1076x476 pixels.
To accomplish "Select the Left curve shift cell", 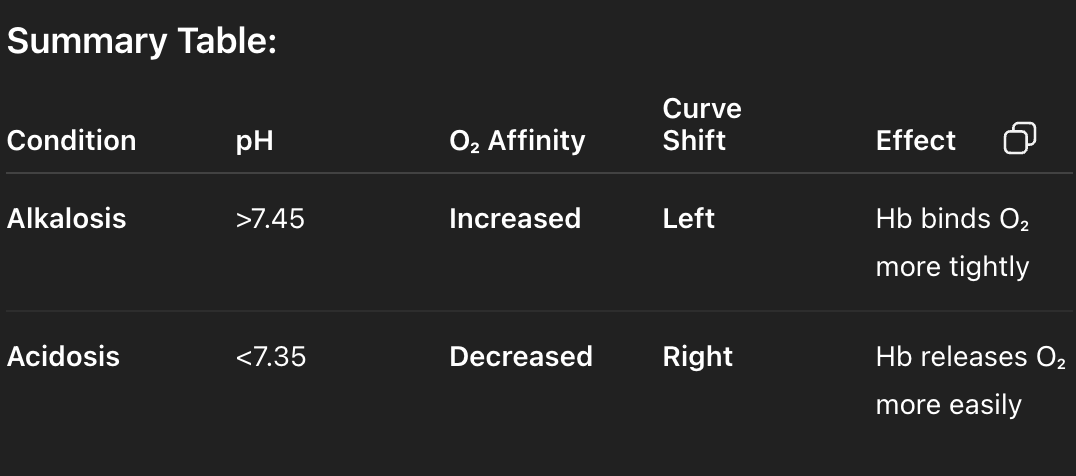I will (x=688, y=219).
